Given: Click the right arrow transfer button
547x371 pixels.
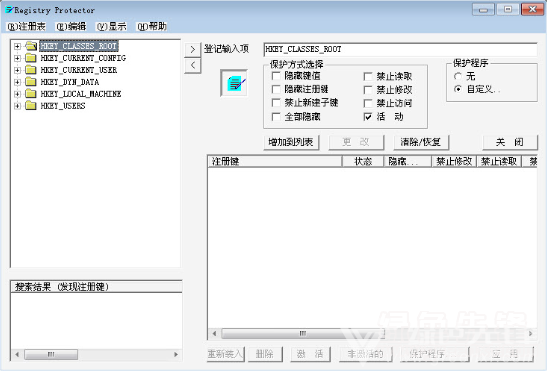Looking at the screenshot, I should pos(193,50).
